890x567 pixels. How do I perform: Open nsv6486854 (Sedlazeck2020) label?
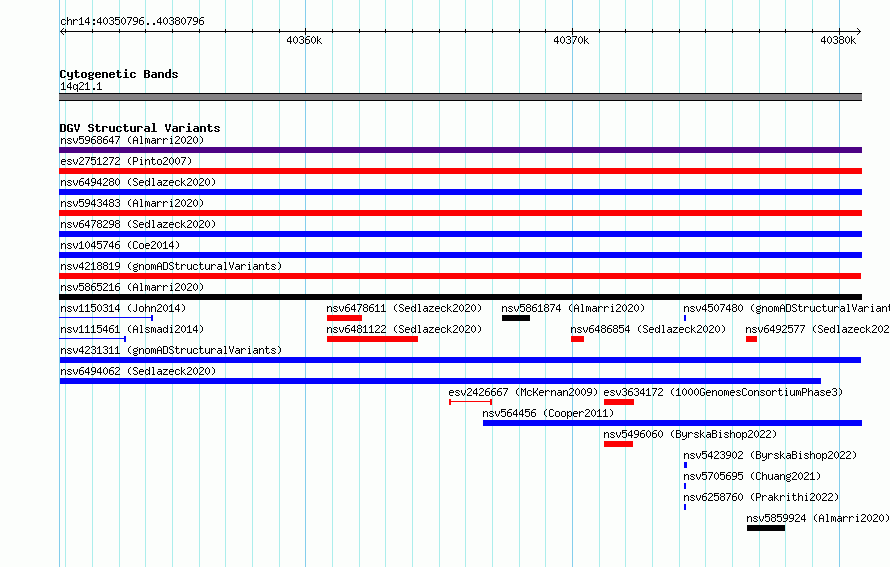[648, 329]
